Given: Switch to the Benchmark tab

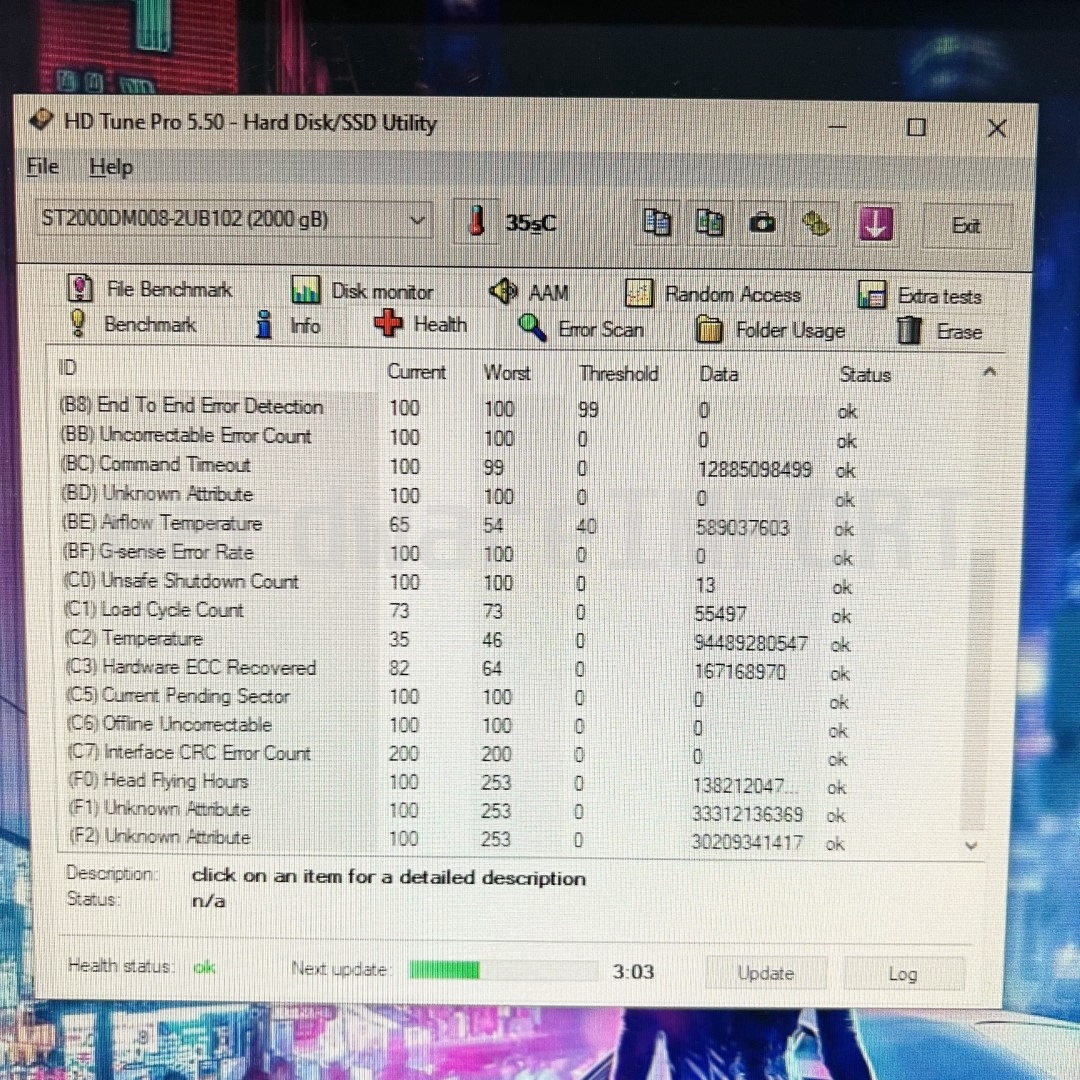Looking at the screenshot, I should click(134, 324).
